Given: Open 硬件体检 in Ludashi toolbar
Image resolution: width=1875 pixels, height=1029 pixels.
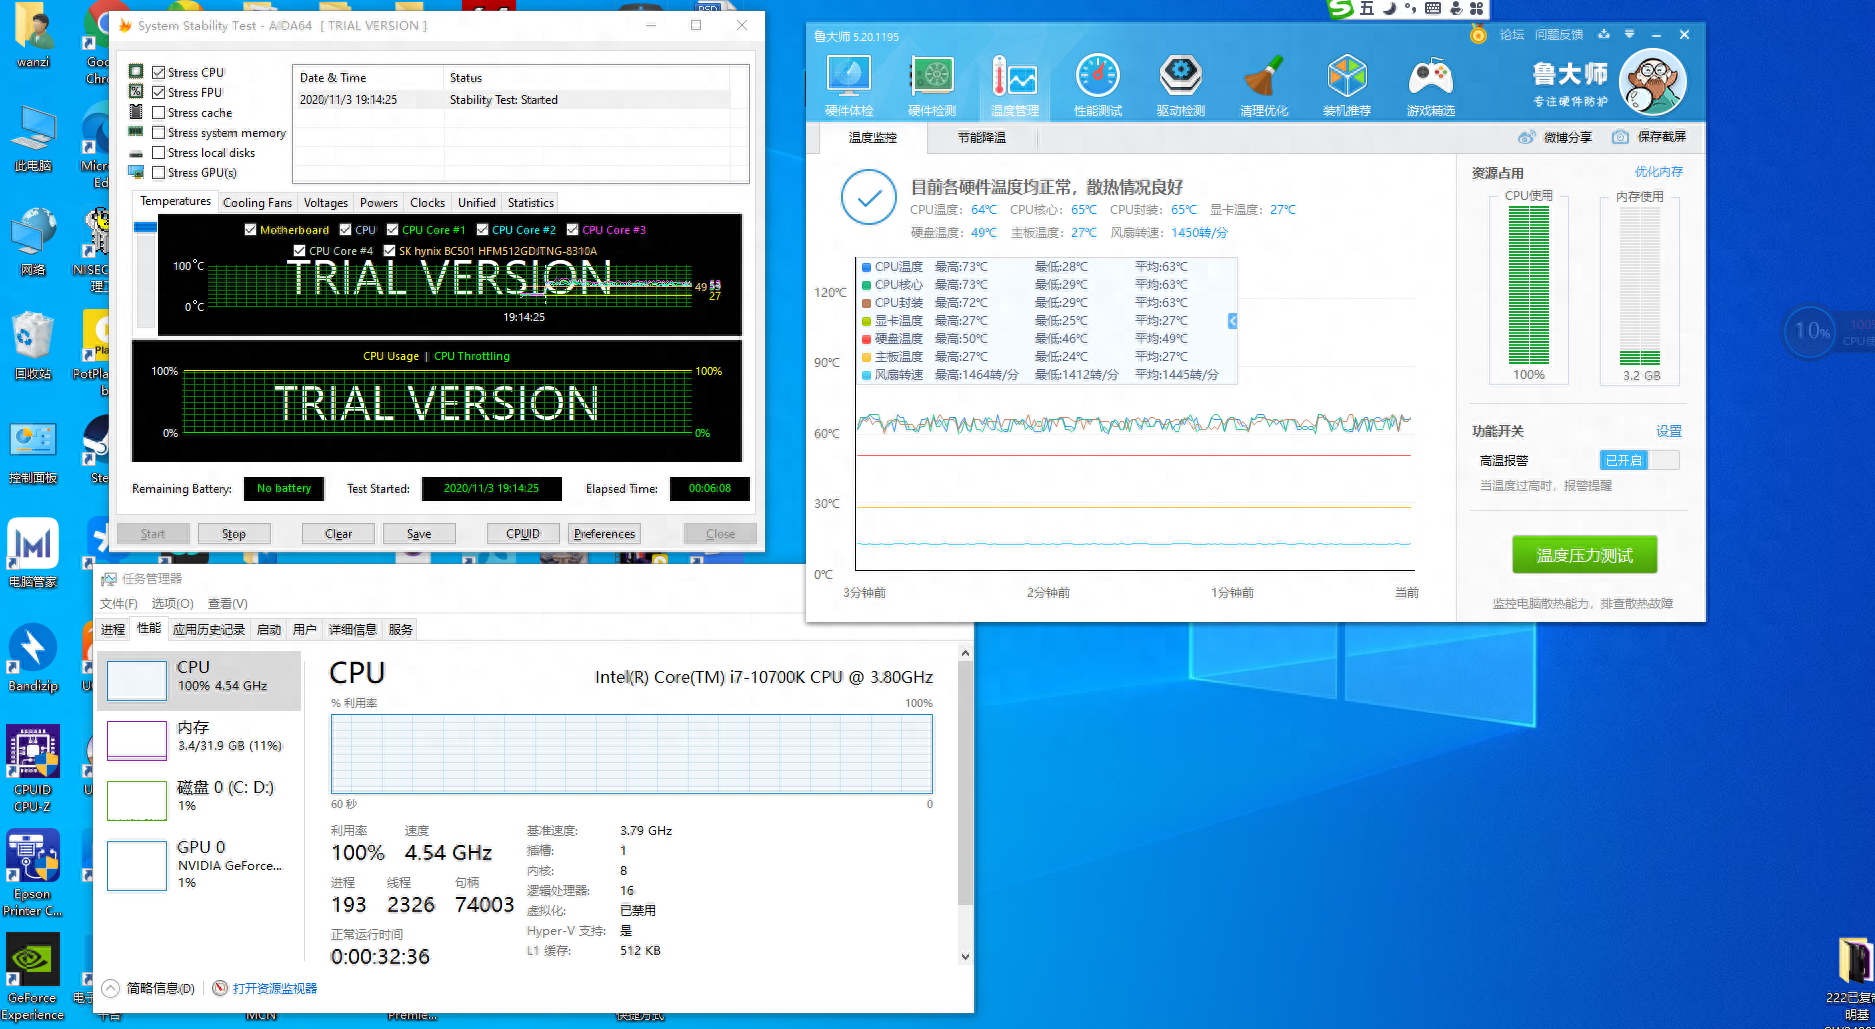Looking at the screenshot, I should point(848,84).
